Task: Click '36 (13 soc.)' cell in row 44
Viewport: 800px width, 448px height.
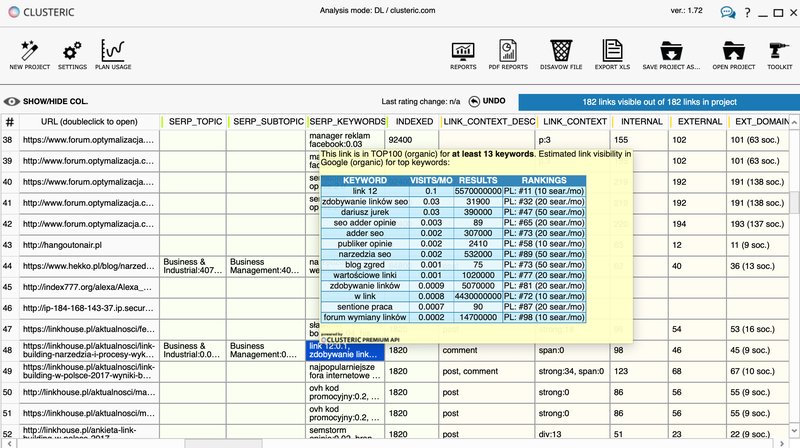Action: [758, 266]
